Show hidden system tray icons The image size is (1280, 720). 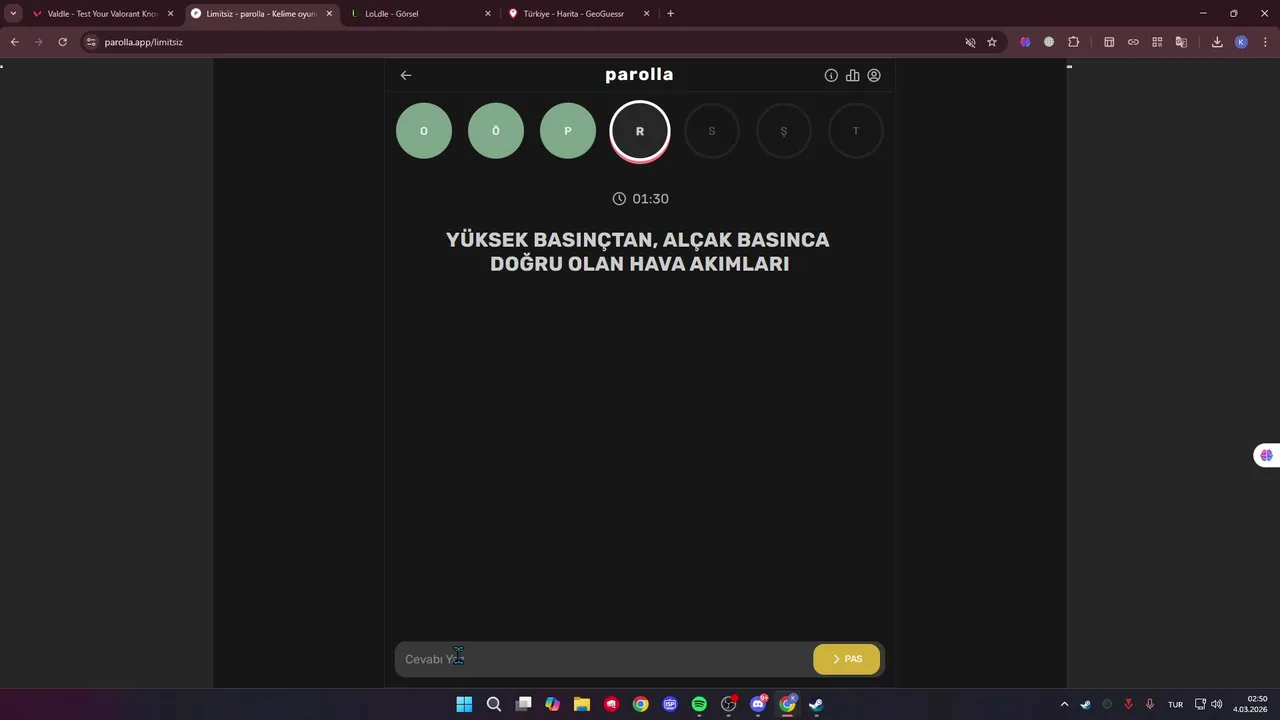coord(1064,704)
